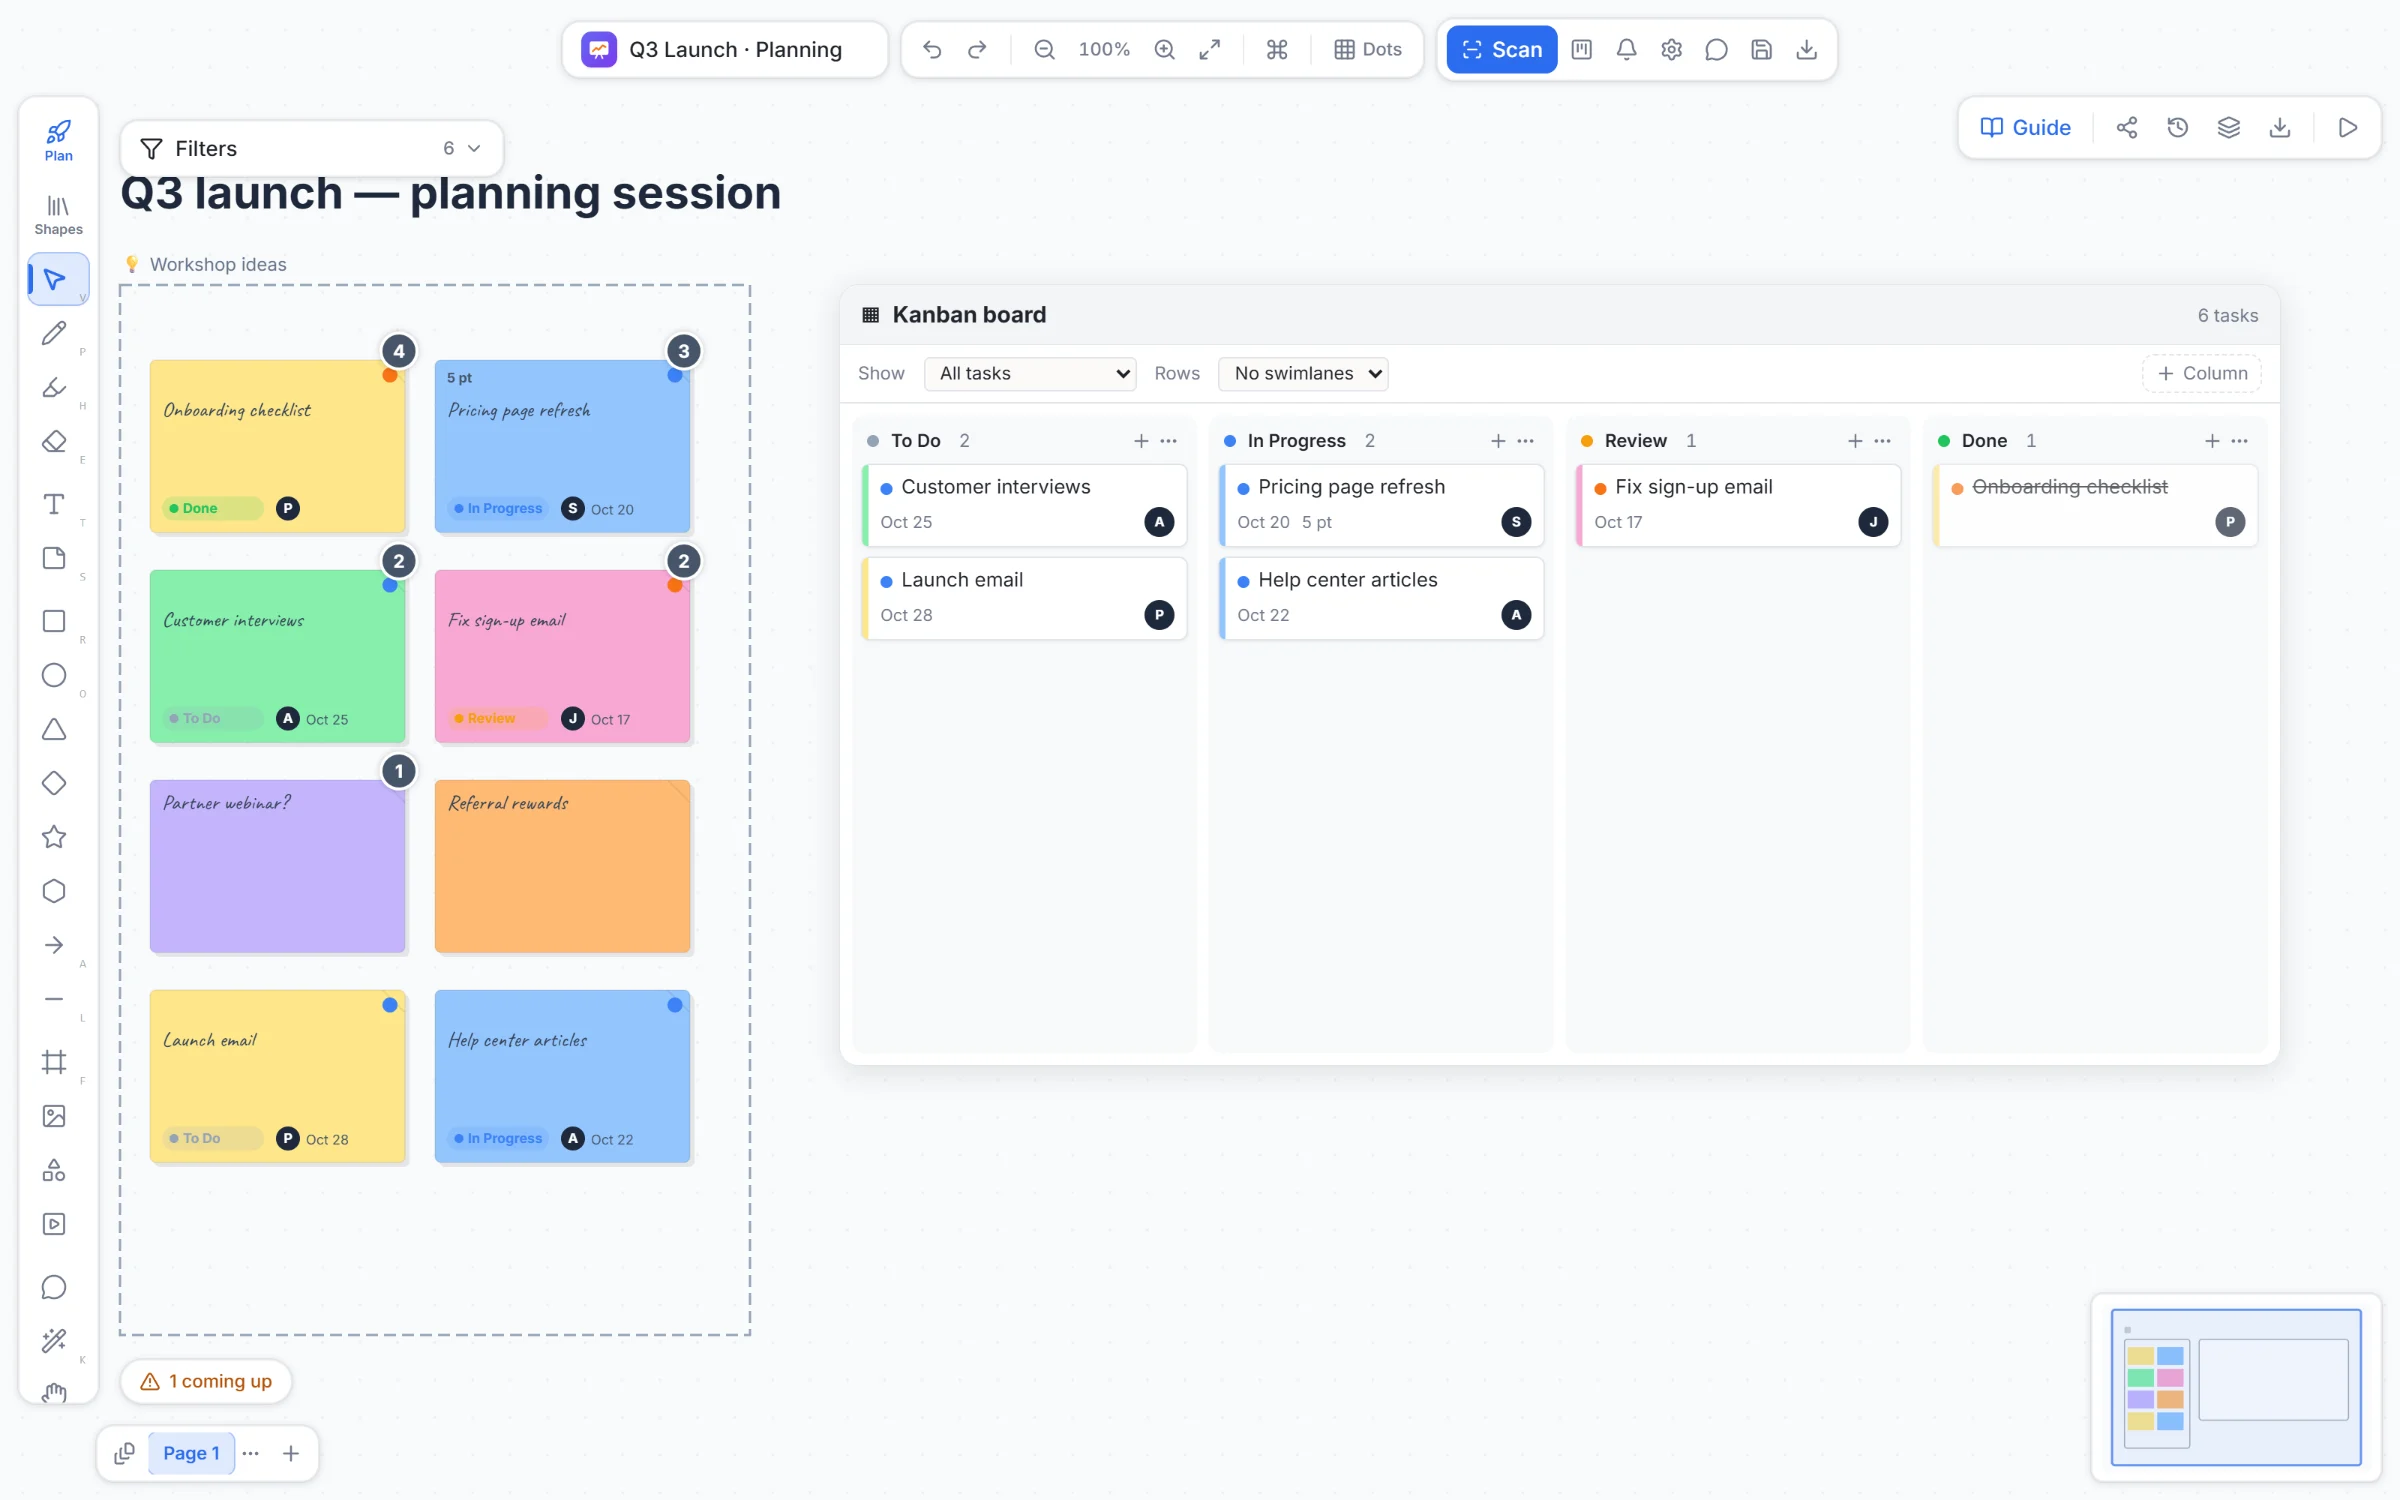2400x1500 pixels.
Task: Open the Shapes library tab
Action: 58,214
